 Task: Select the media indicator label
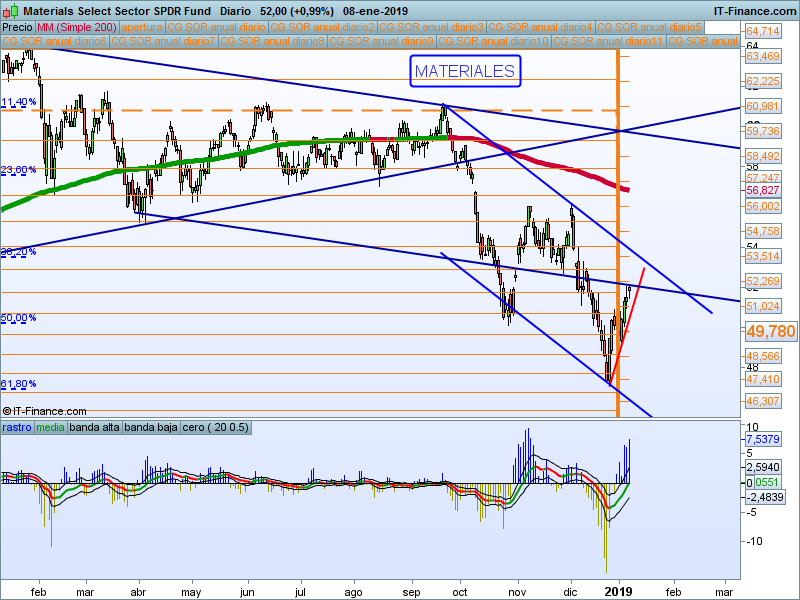50,427
